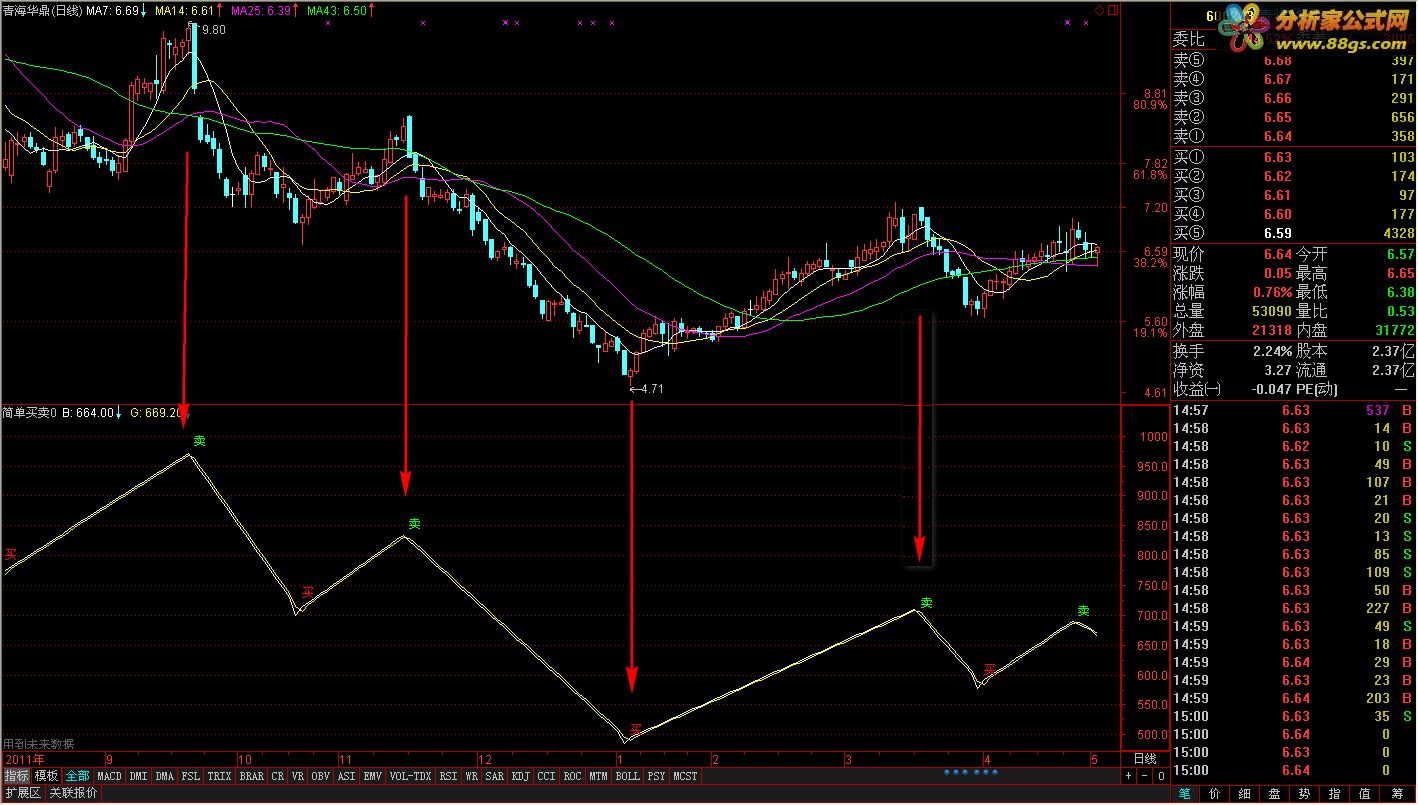Click the 换手 2.24% value
1418x805 pixels.
tap(1272, 351)
